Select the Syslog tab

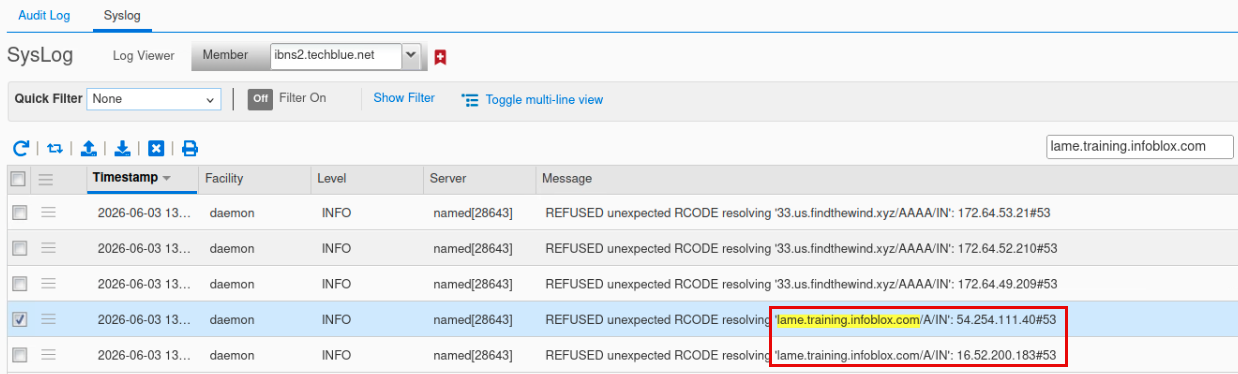point(122,16)
